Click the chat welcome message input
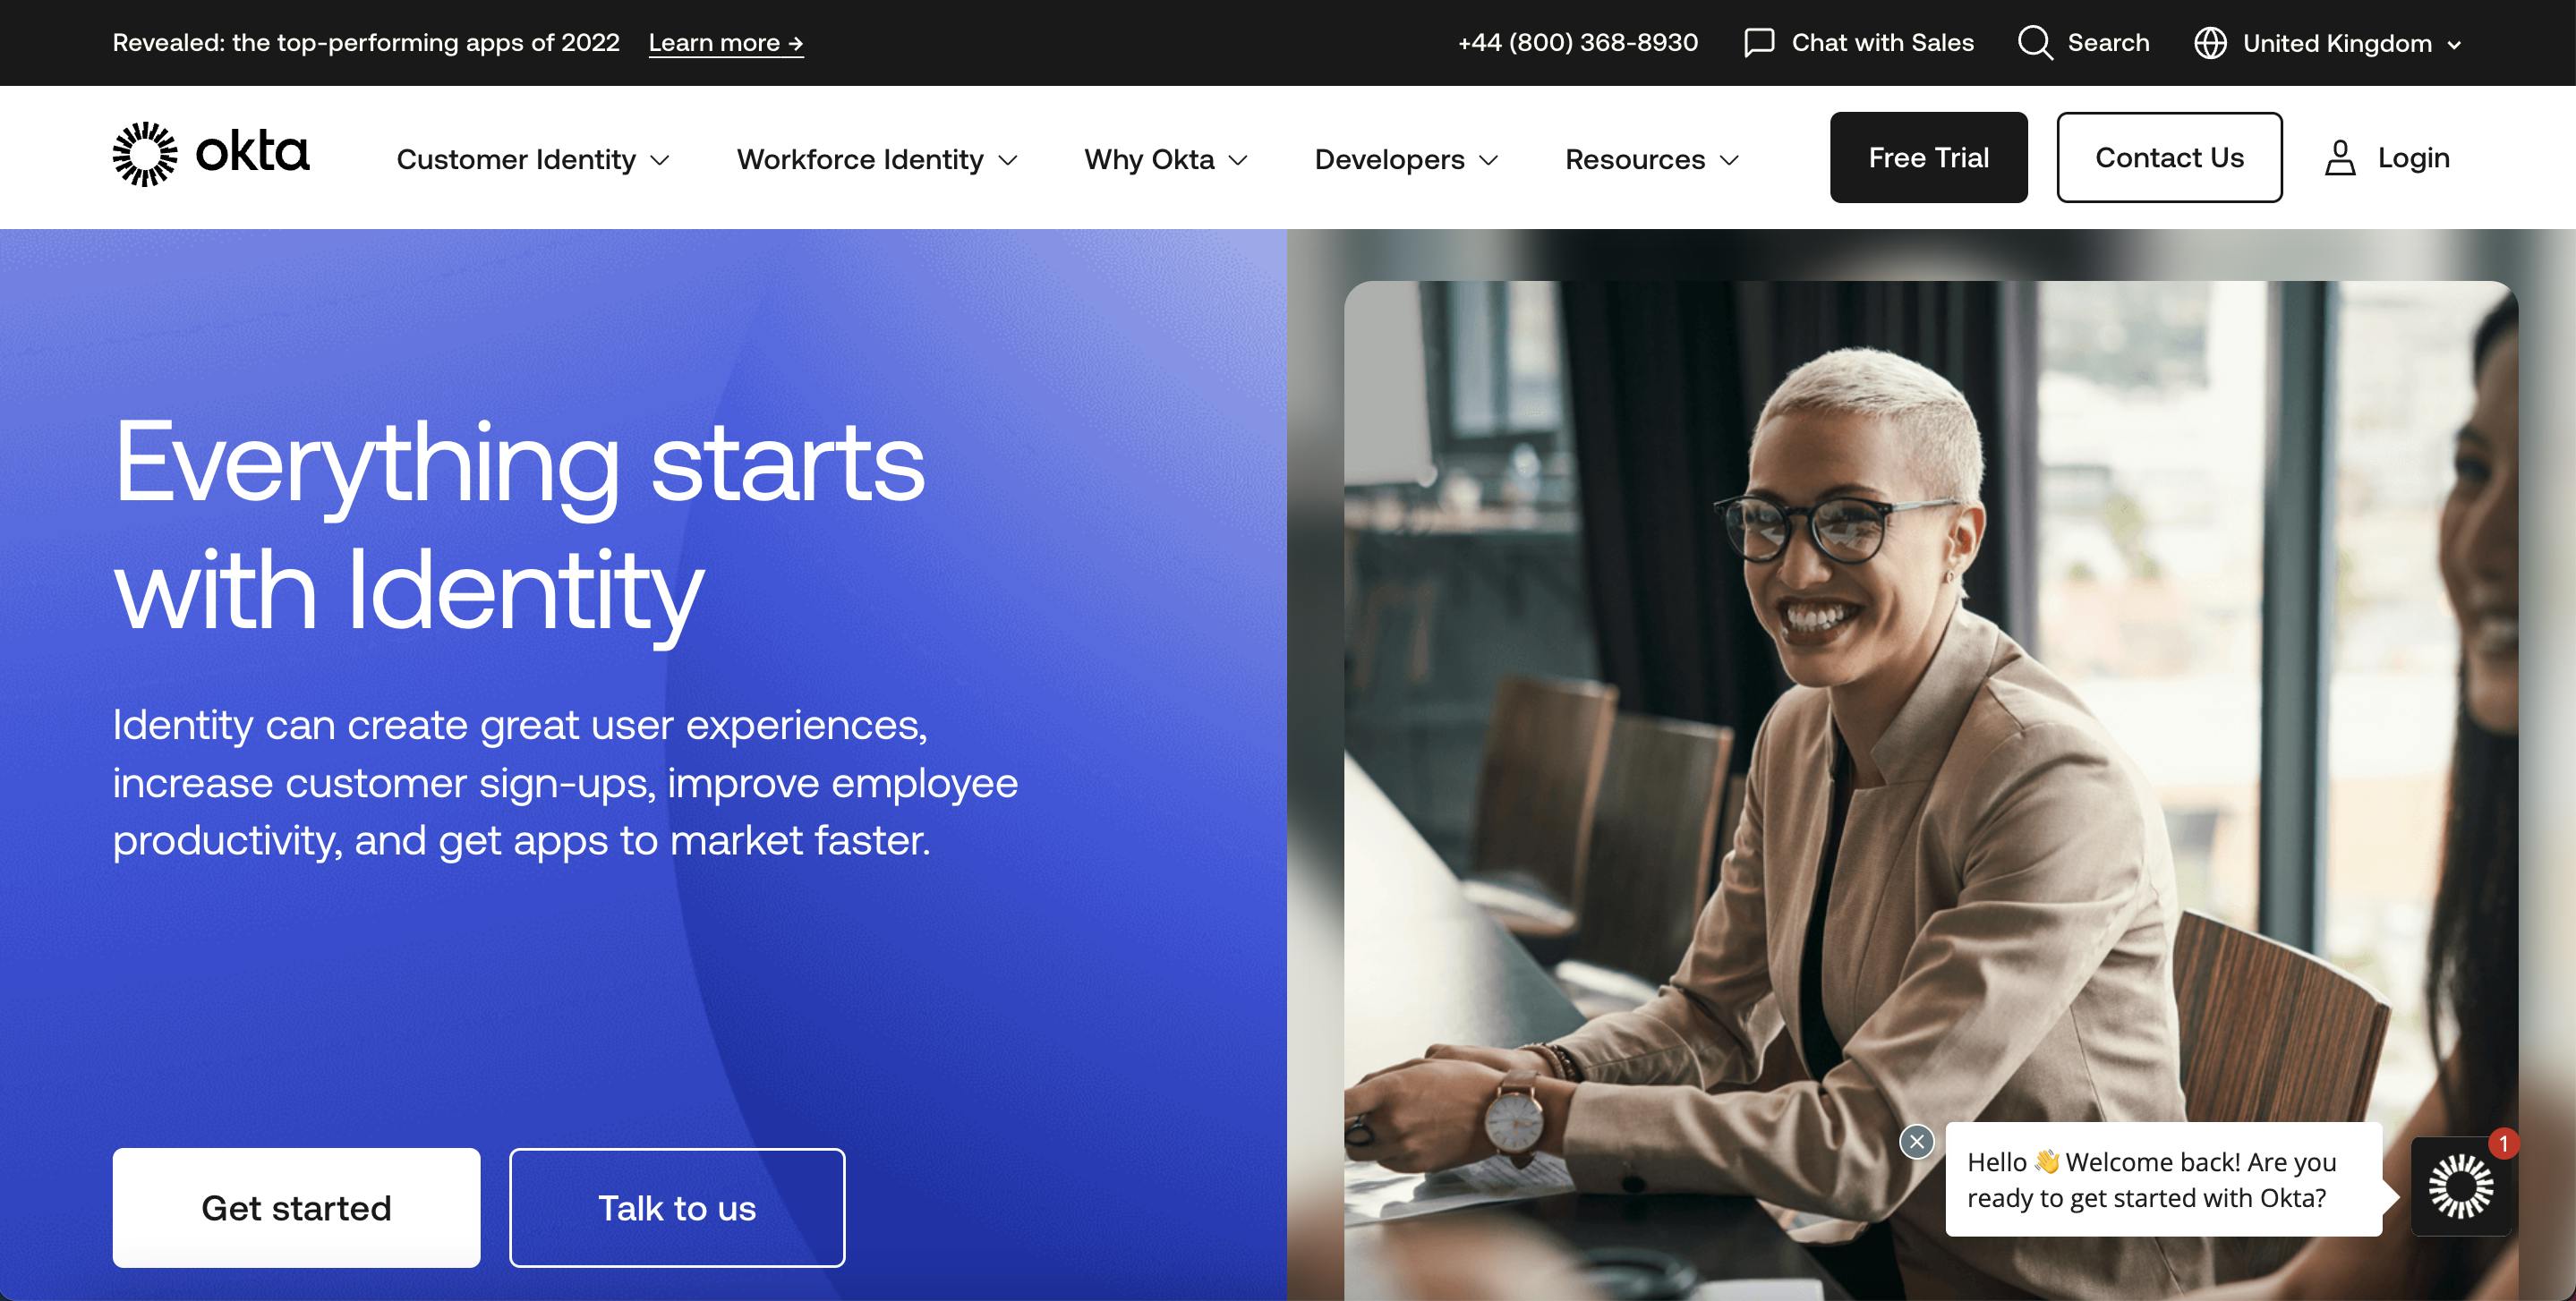 click(2156, 1178)
